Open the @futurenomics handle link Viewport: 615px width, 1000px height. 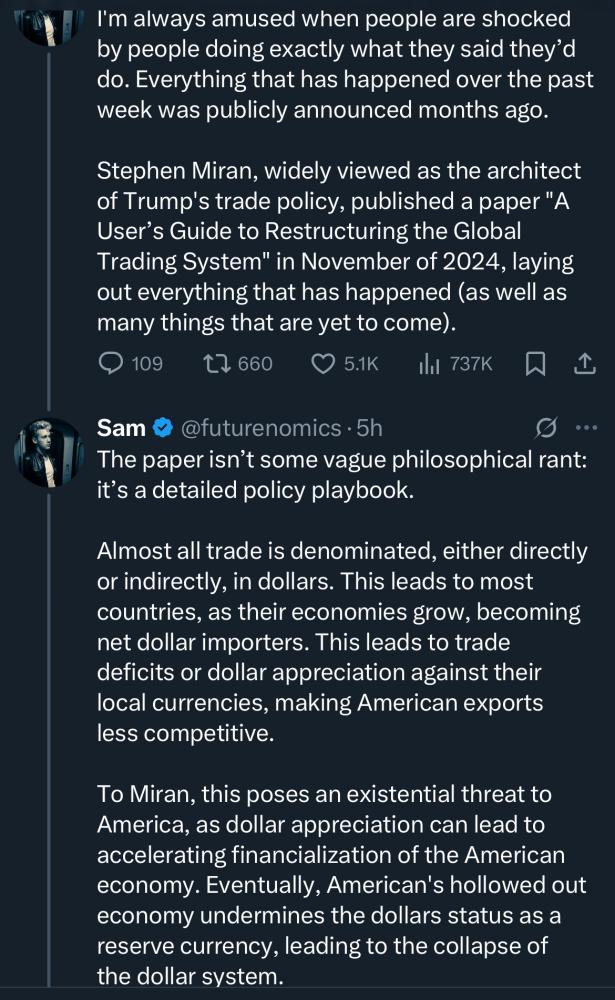click(x=260, y=428)
